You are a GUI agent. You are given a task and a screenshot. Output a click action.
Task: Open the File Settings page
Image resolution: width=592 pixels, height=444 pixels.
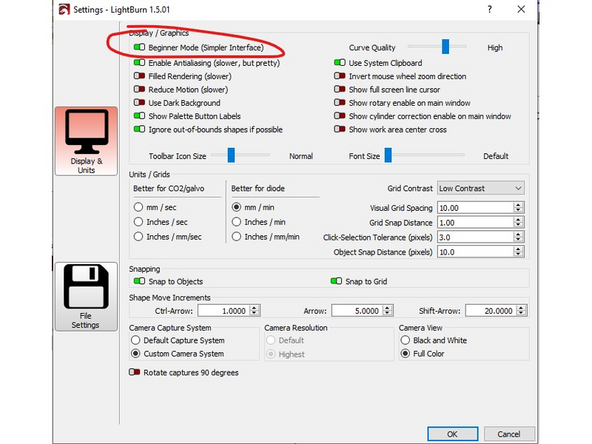coord(86,296)
